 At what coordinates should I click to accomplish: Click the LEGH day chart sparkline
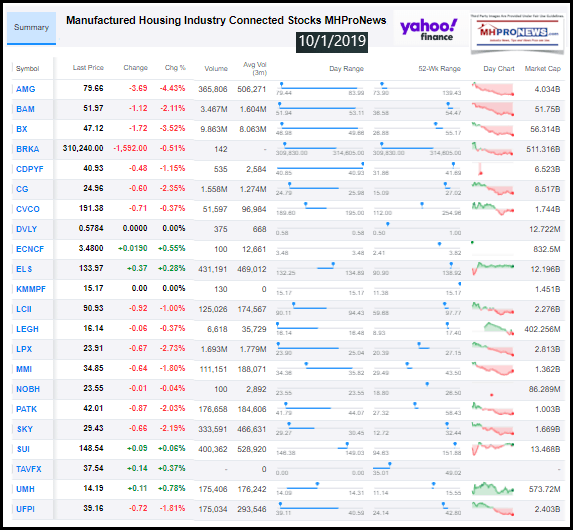click(499, 329)
